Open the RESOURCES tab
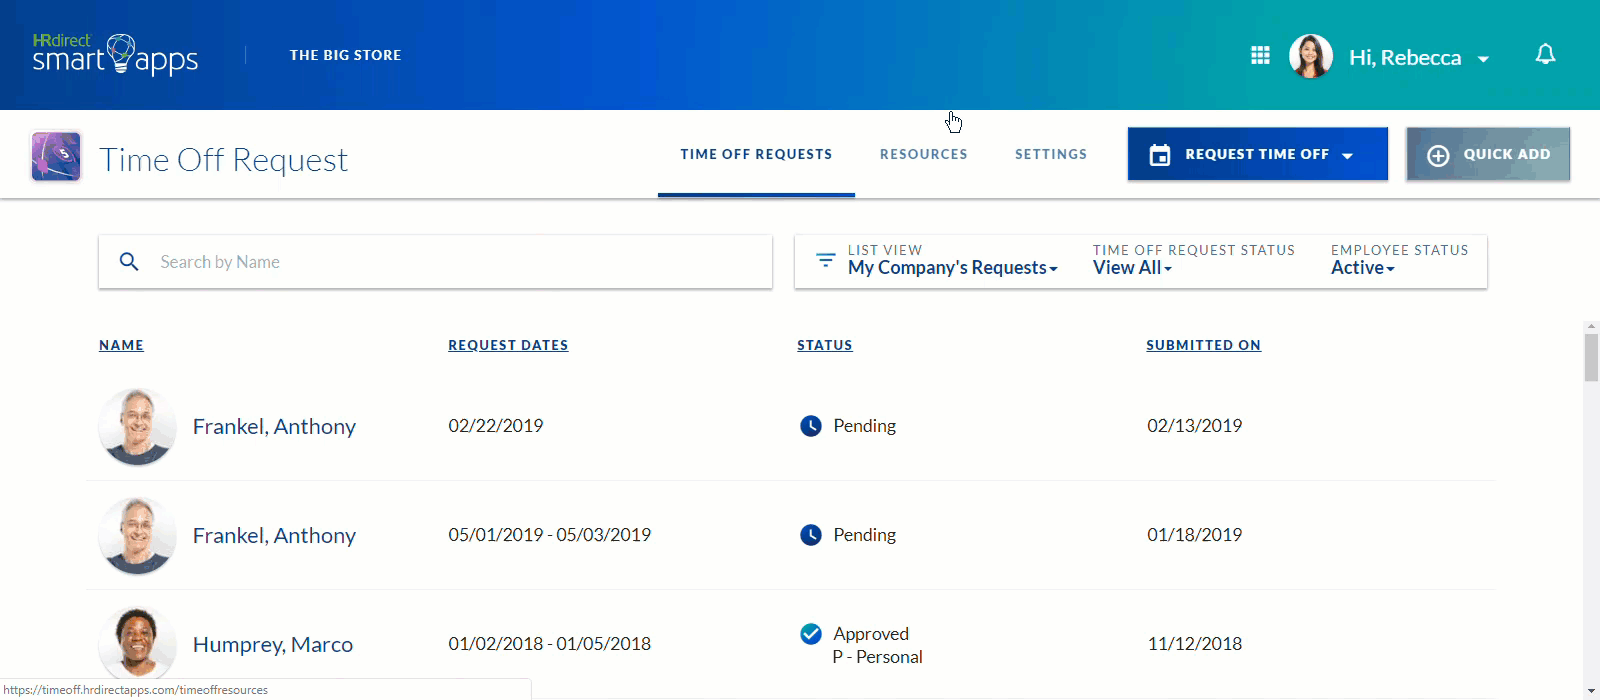Viewport: 1600px width, 700px height. pos(923,154)
